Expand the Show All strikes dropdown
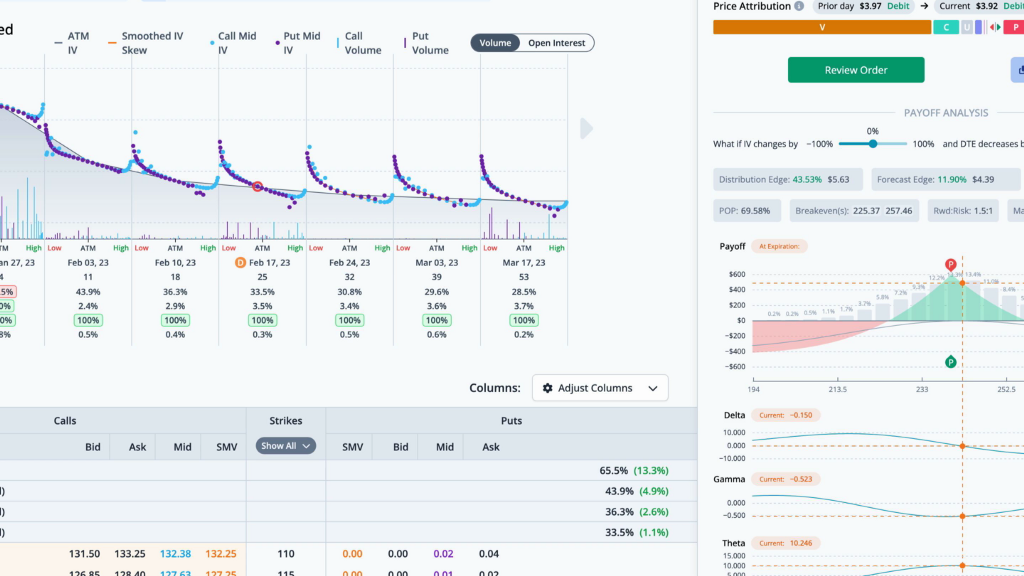 pos(286,446)
